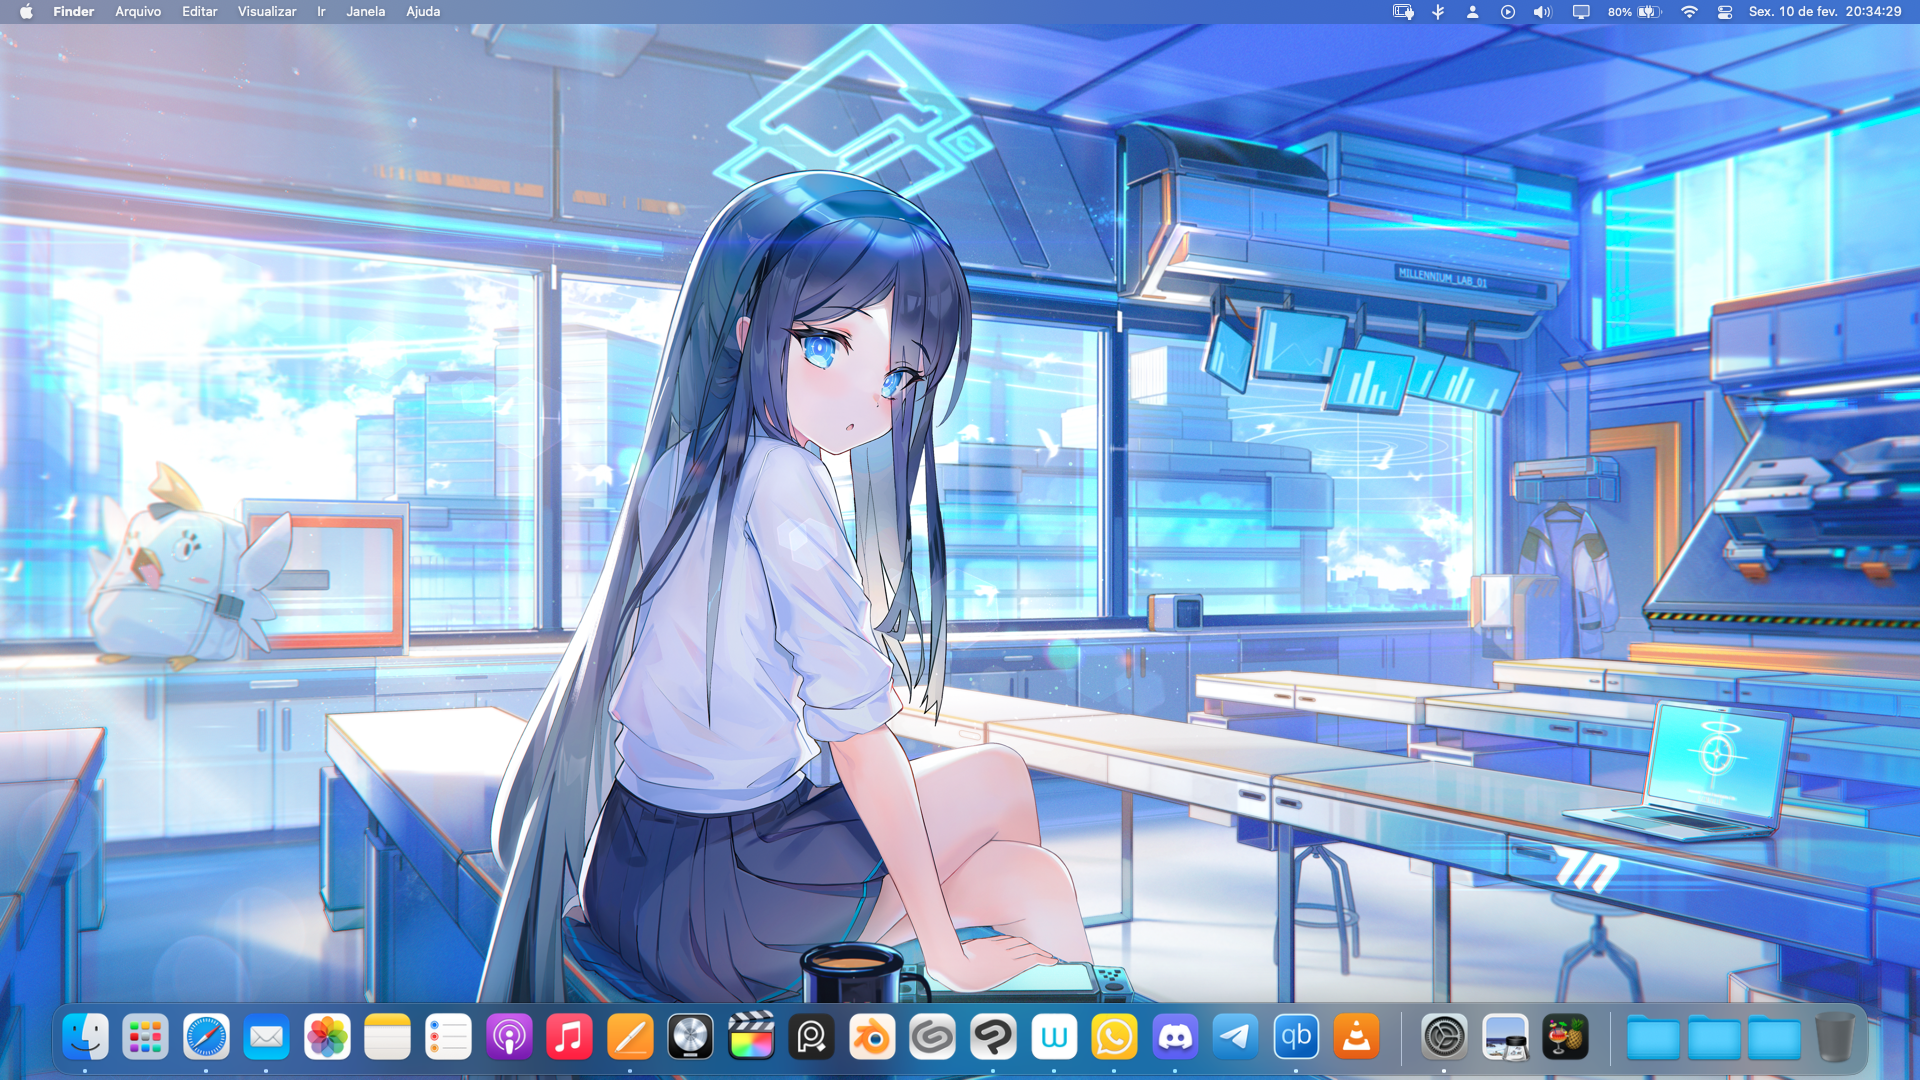The image size is (1920, 1080).
Task: Open the Ir menu
Action: pyautogui.click(x=321, y=12)
